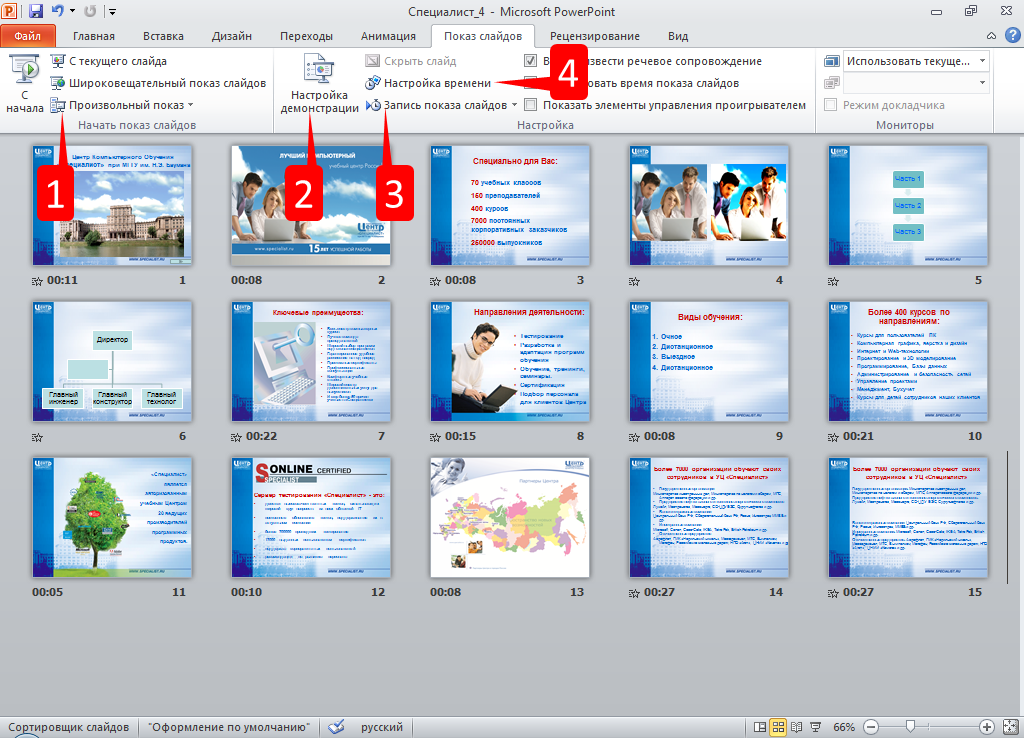Viewport: 1024px width, 738px height.
Task: Click the Undo arrow icon
Action: click(58, 12)
